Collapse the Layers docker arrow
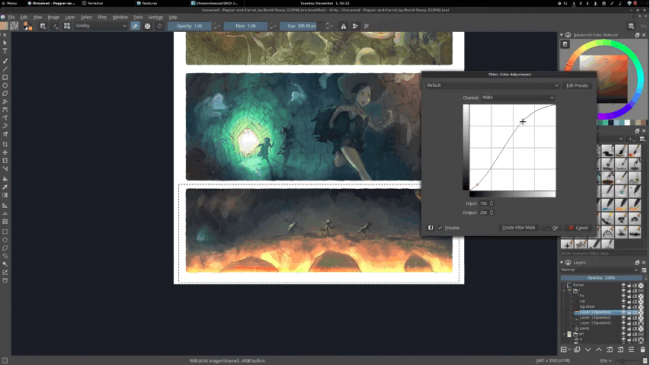This screenshot has width=650, height=365. 562,263
